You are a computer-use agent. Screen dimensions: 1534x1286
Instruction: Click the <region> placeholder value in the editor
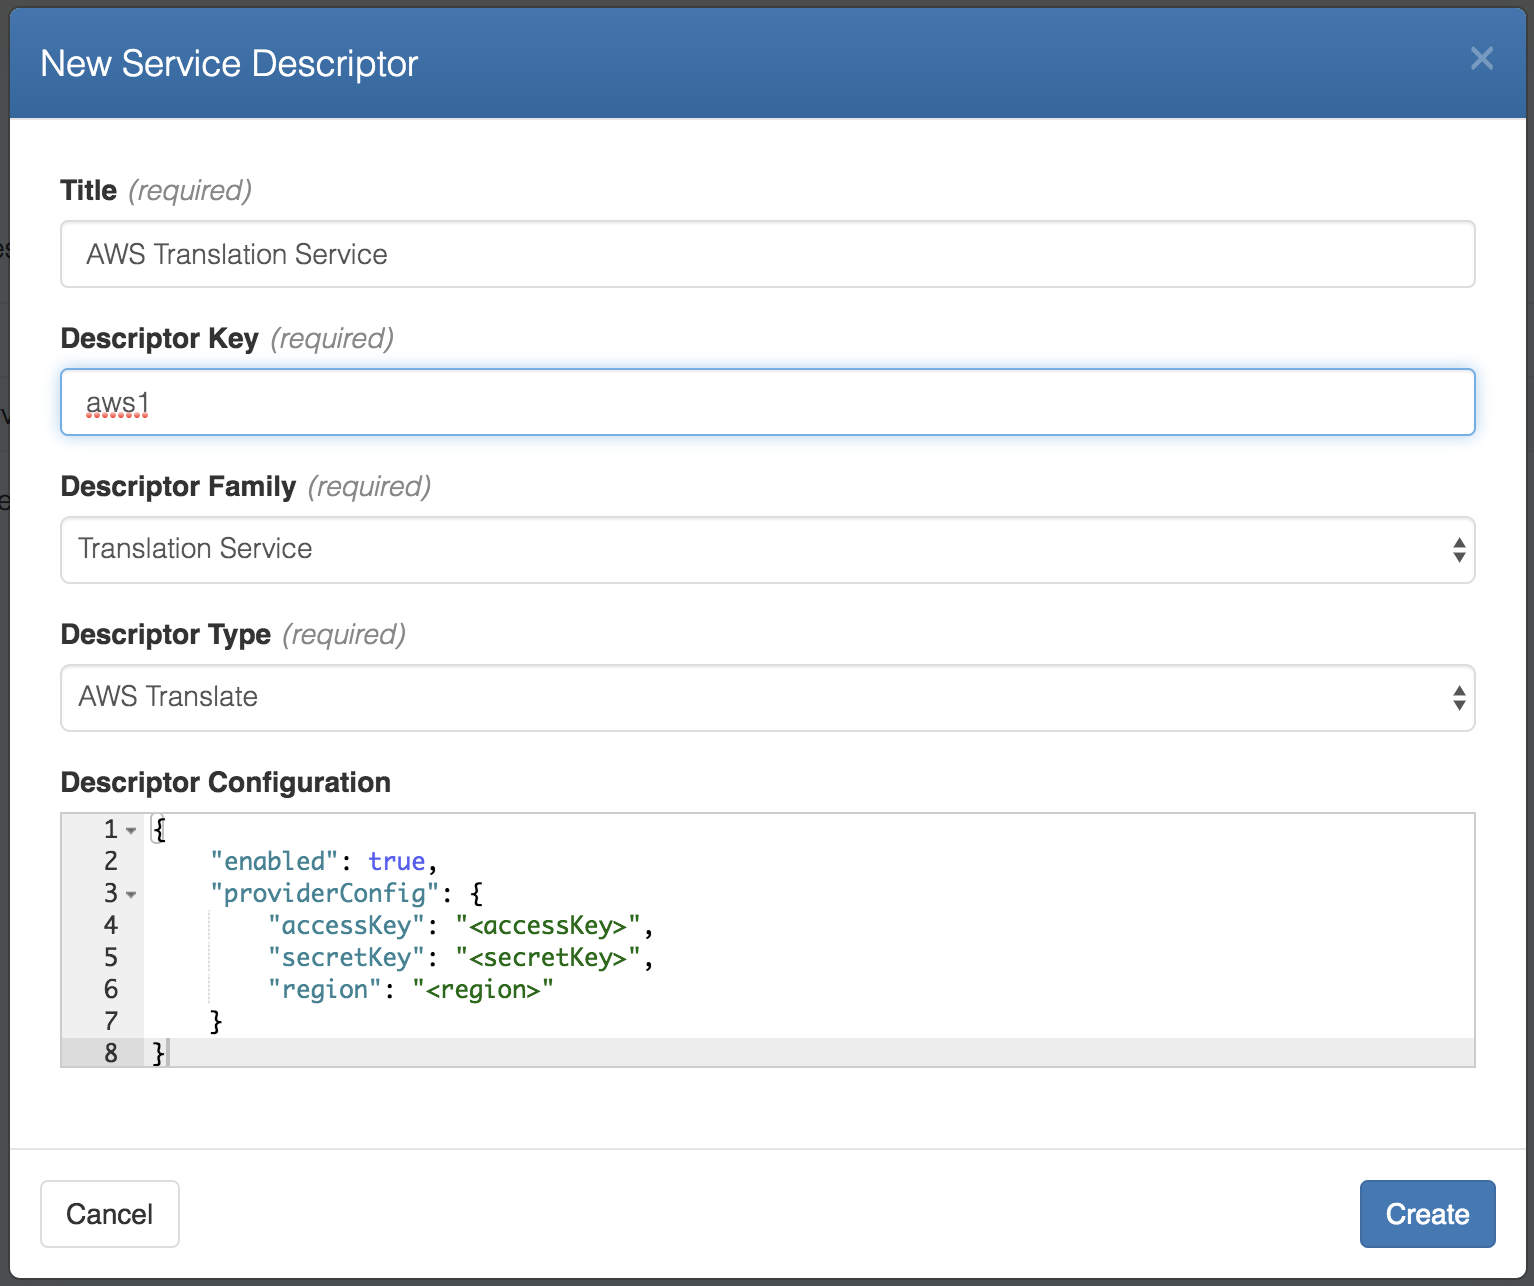coord(482,989)
